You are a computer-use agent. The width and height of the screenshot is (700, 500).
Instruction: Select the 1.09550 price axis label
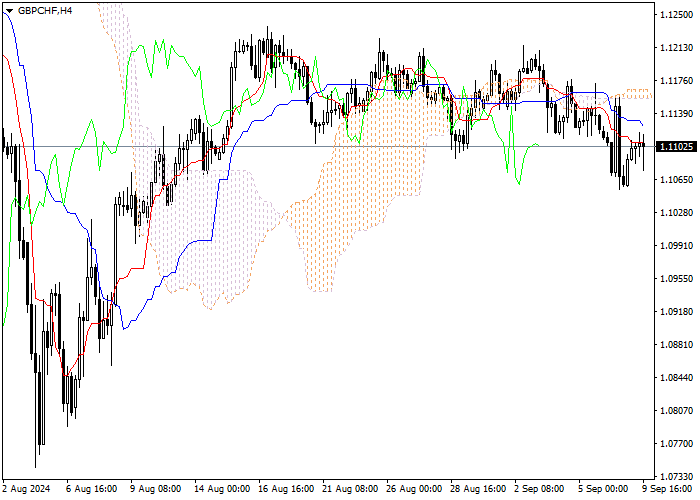pos(676,279)
